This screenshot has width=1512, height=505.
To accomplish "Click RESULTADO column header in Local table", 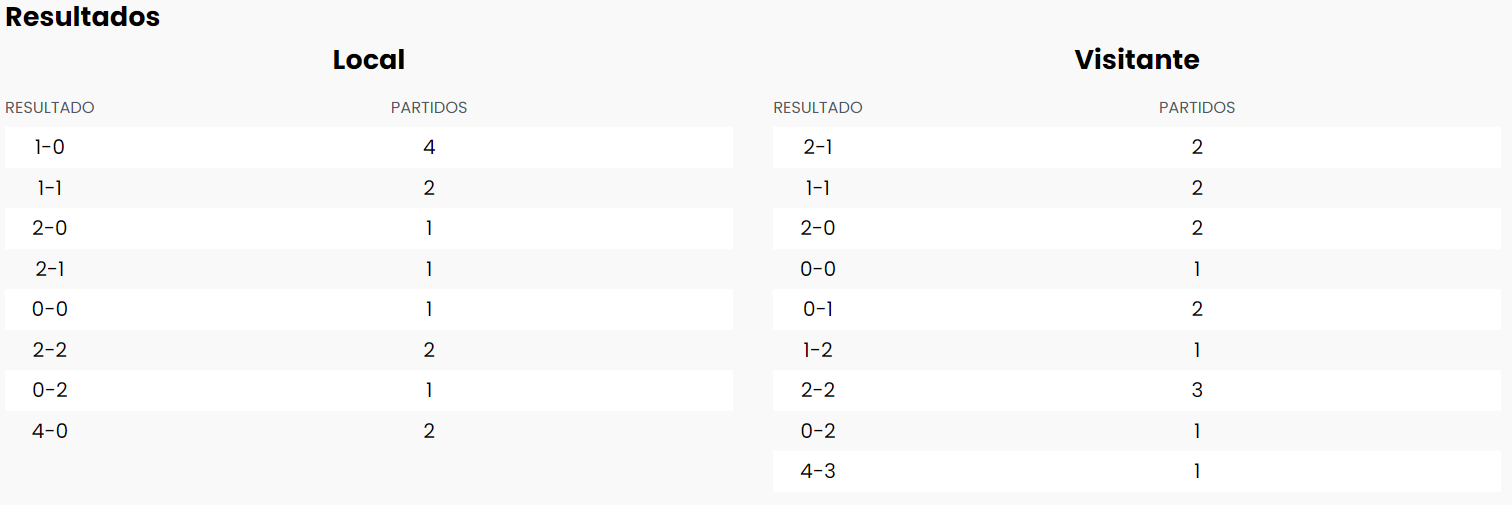I will point(50,108).
